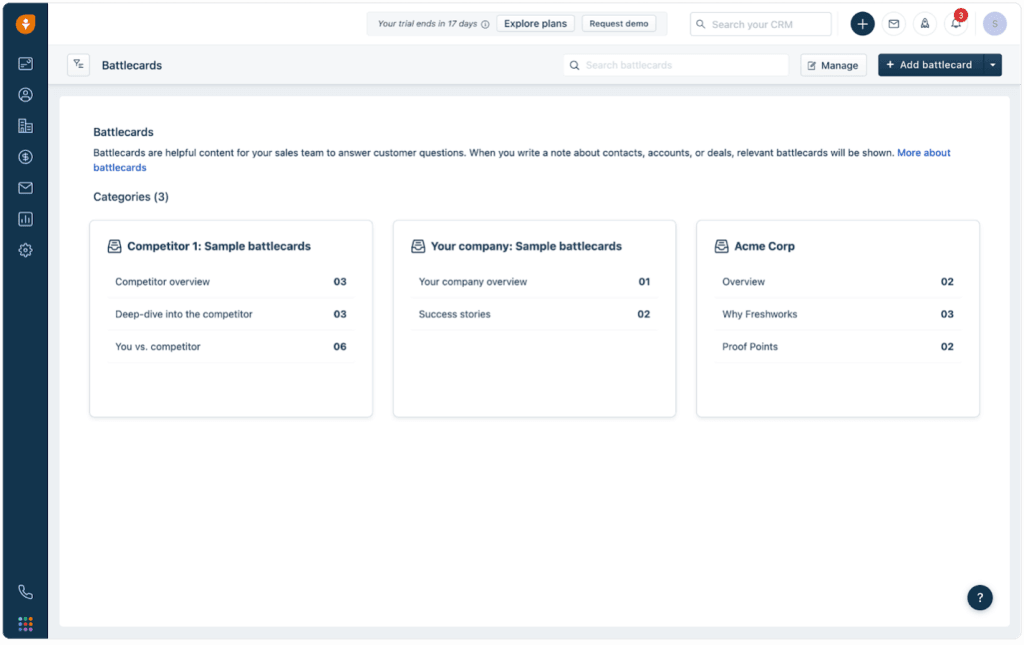Open the You vs. competitor item
1024x645 pixels.
tap(158, 347)
